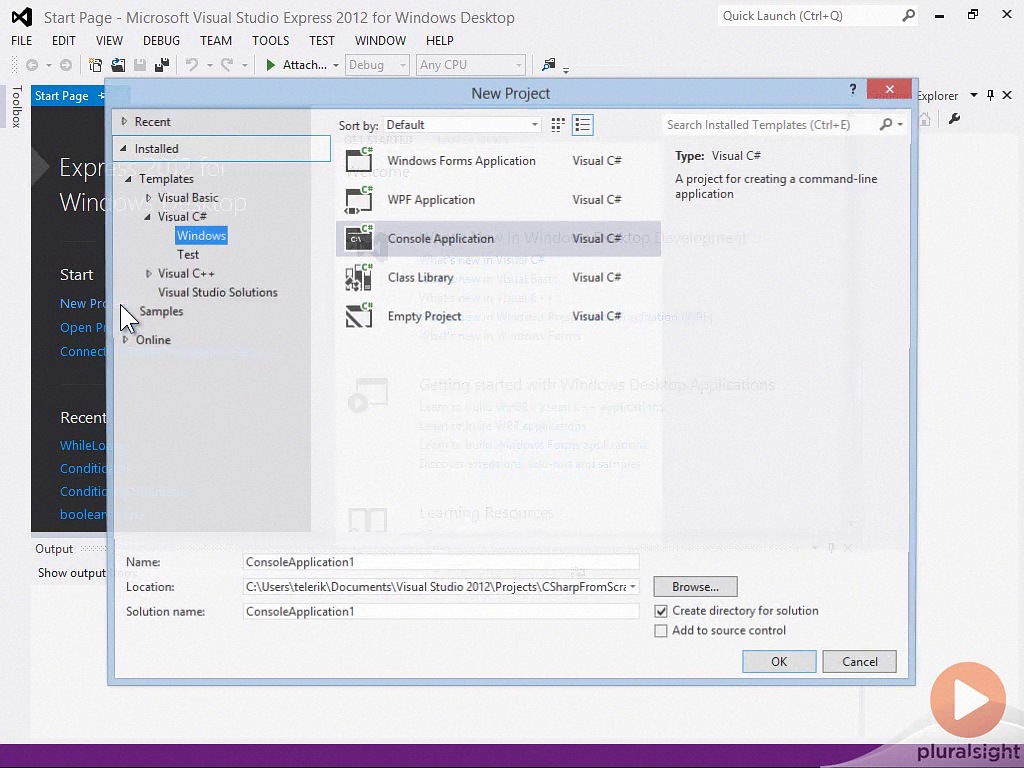Click the Visual Studio logo icon
This screenshot has height=768, width=1024.
(x=22, y=17)
